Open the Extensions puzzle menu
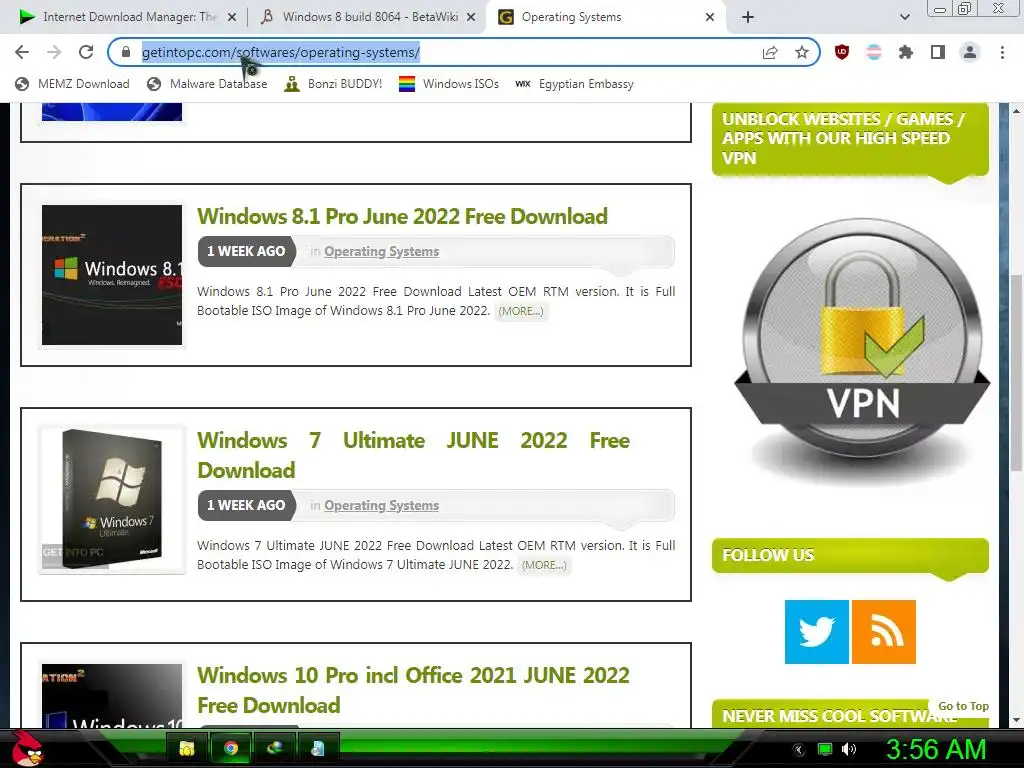This screenshot has height=768, width=1024. [x=906, y=52]
